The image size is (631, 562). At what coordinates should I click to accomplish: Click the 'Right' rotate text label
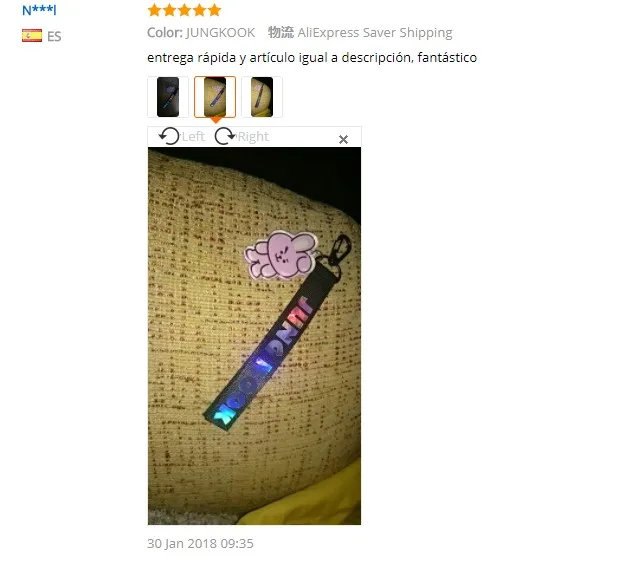click(253, 137)
